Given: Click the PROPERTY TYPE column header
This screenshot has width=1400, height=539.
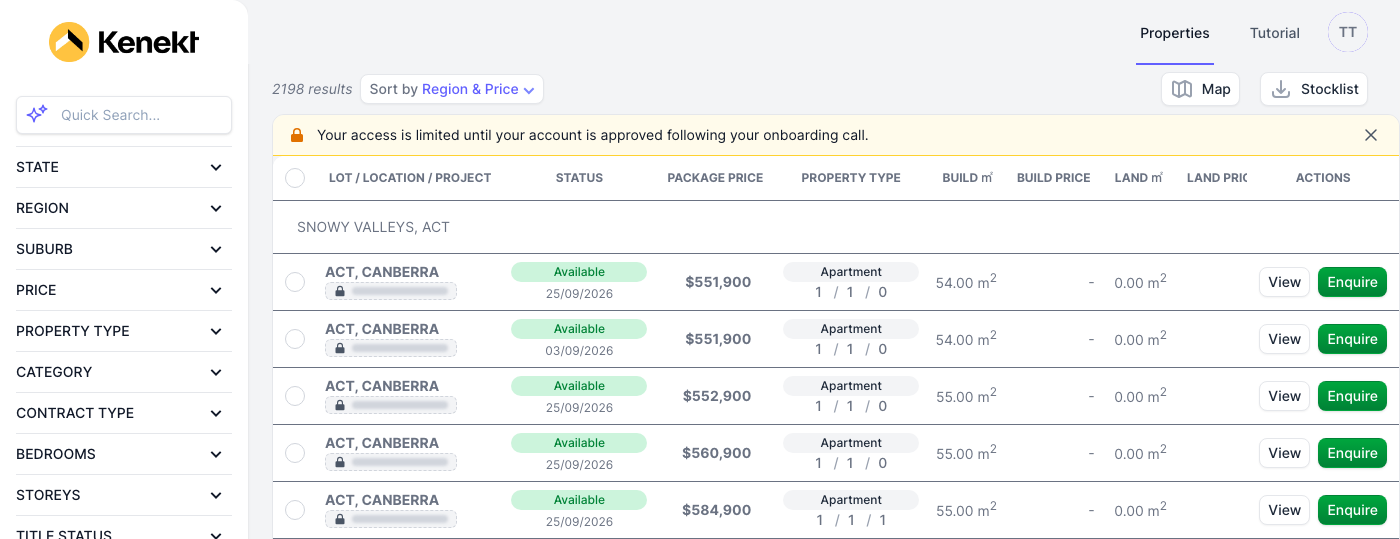Looking at the screenshot, I should point(851,178).
